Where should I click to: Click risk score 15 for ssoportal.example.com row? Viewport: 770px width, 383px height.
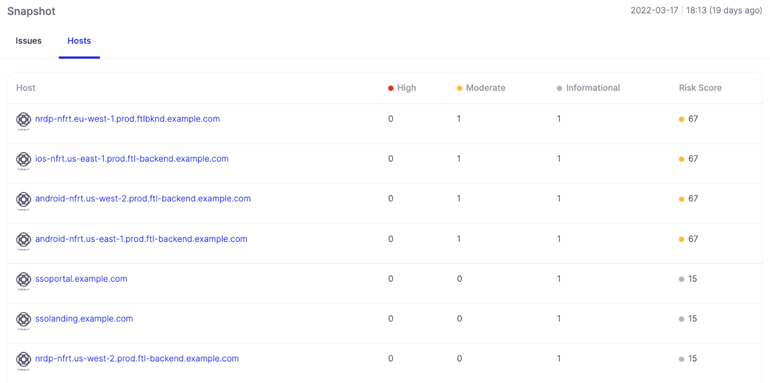688,279
